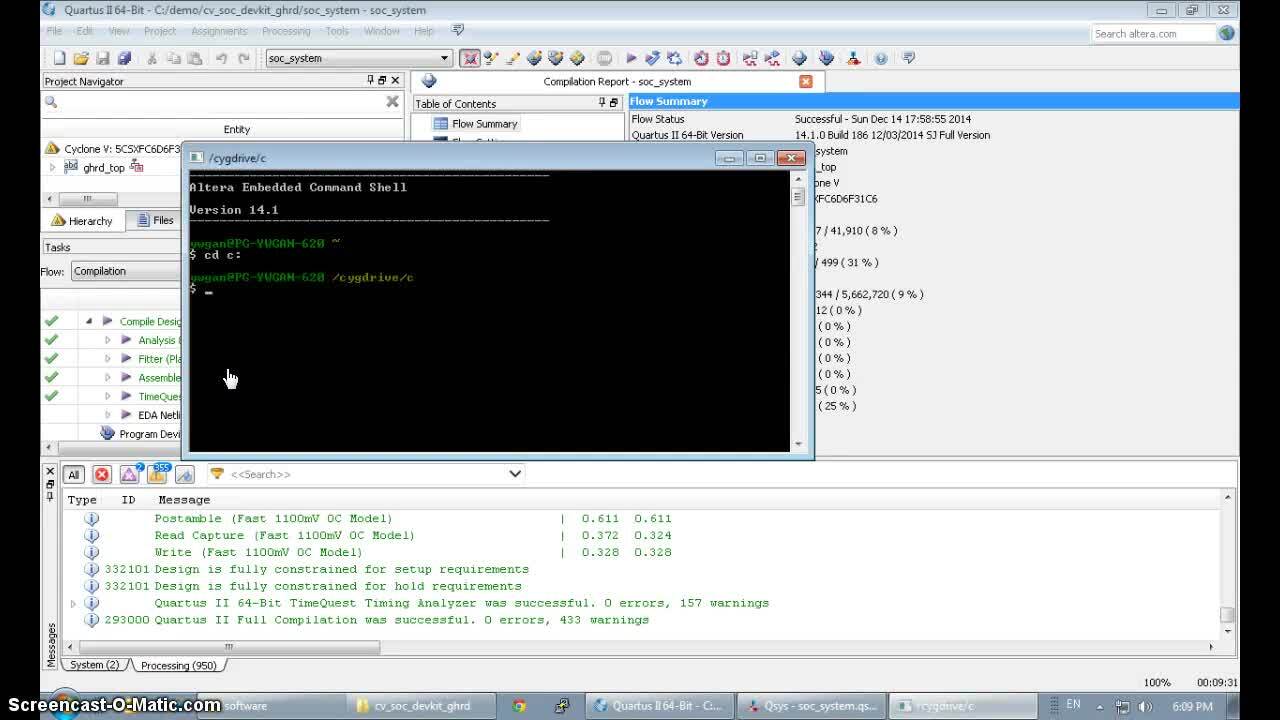Image resolution: width=1280 pixels, height=720 pixels.
Task: Click the terminal window vertical scrollbar
Action: [798, 310]
